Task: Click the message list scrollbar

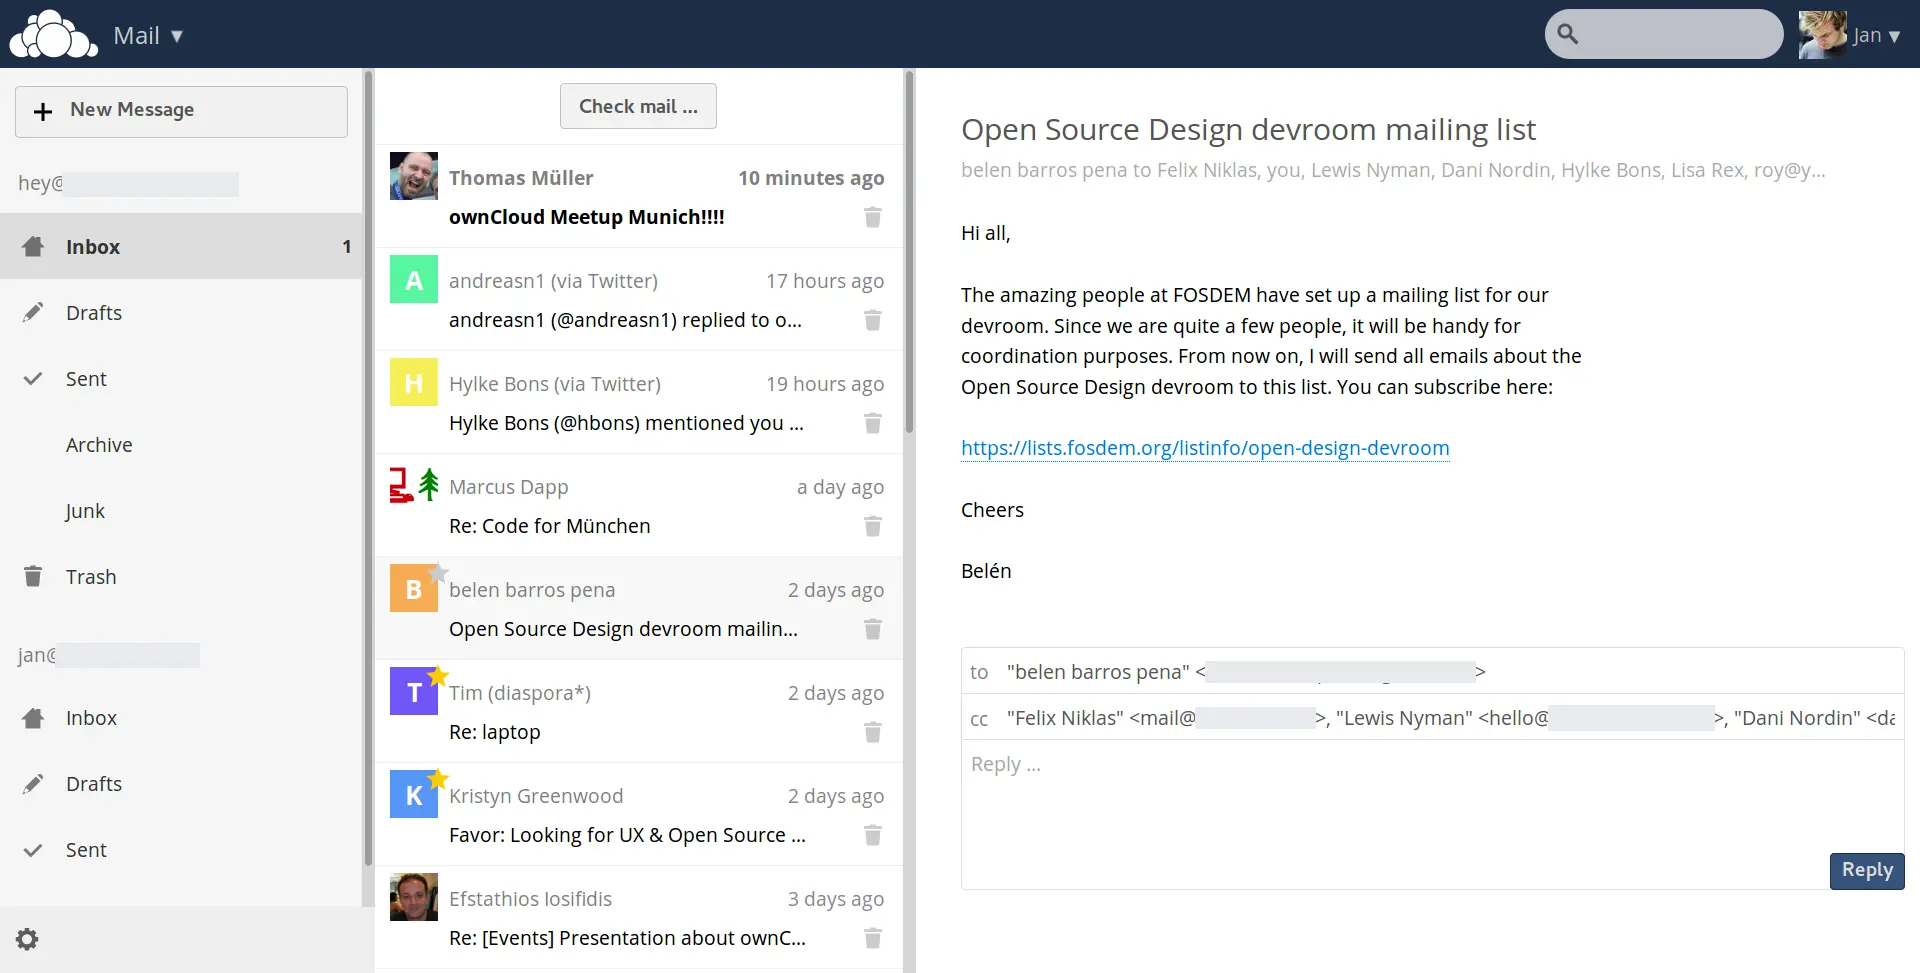Action: [x=909, y=252]
